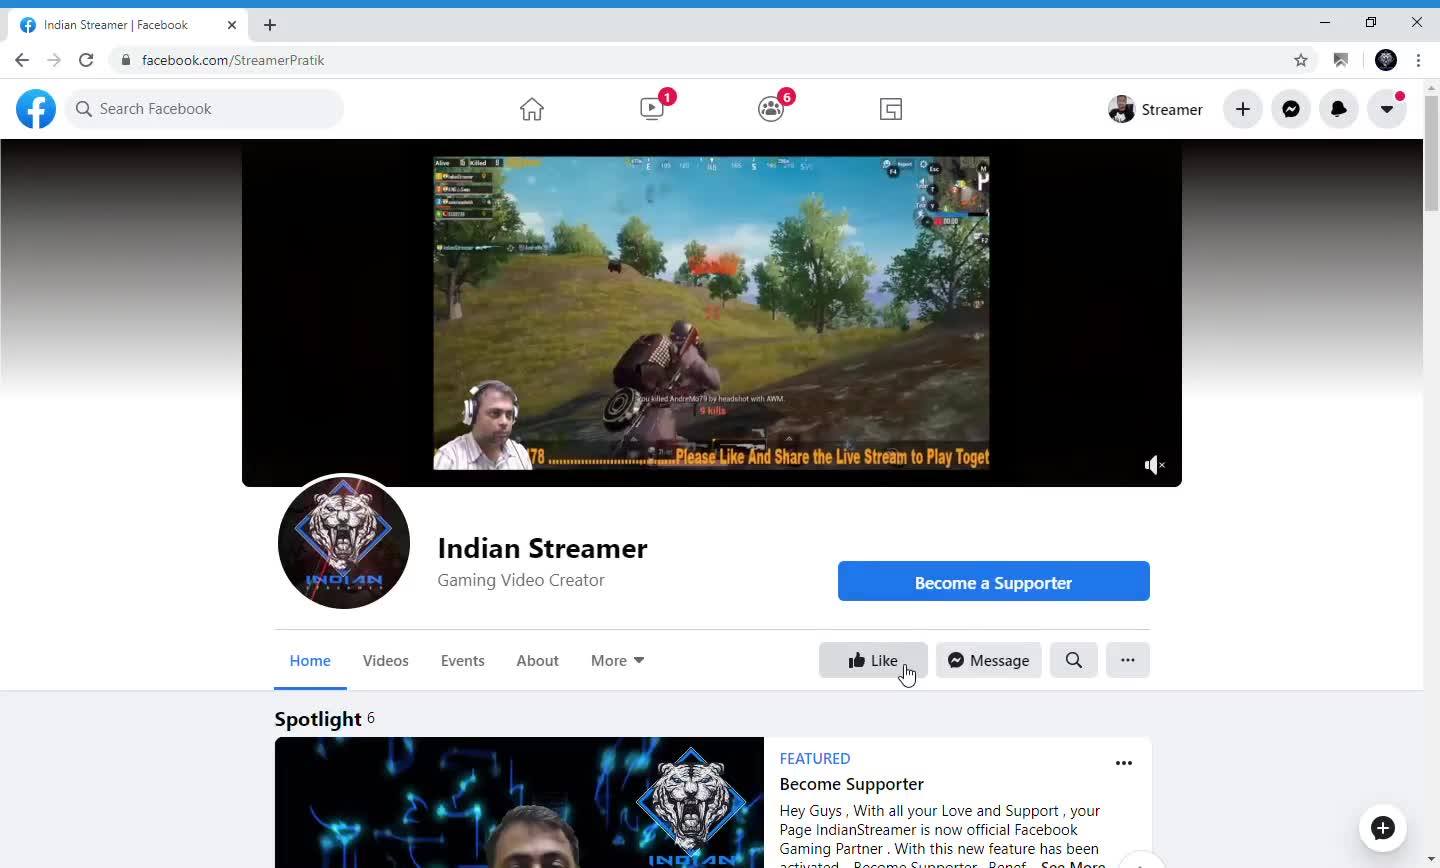Open the Account dropdown arrow
Screen dimensions: 1440x868
click(x=1387, y=109)
